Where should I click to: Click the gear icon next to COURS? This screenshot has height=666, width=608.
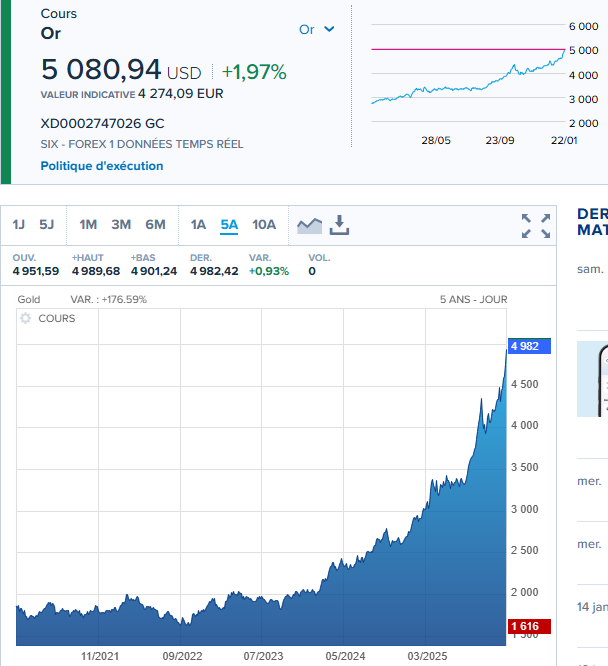click(x=26, y=318)
